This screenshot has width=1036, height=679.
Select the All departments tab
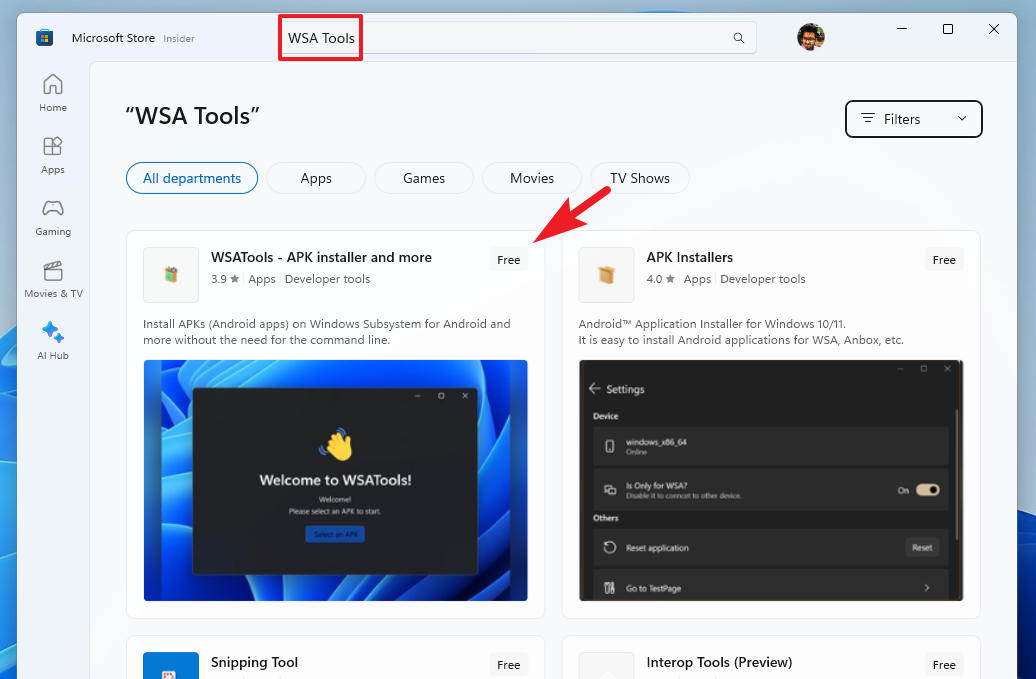pos(192,178)
